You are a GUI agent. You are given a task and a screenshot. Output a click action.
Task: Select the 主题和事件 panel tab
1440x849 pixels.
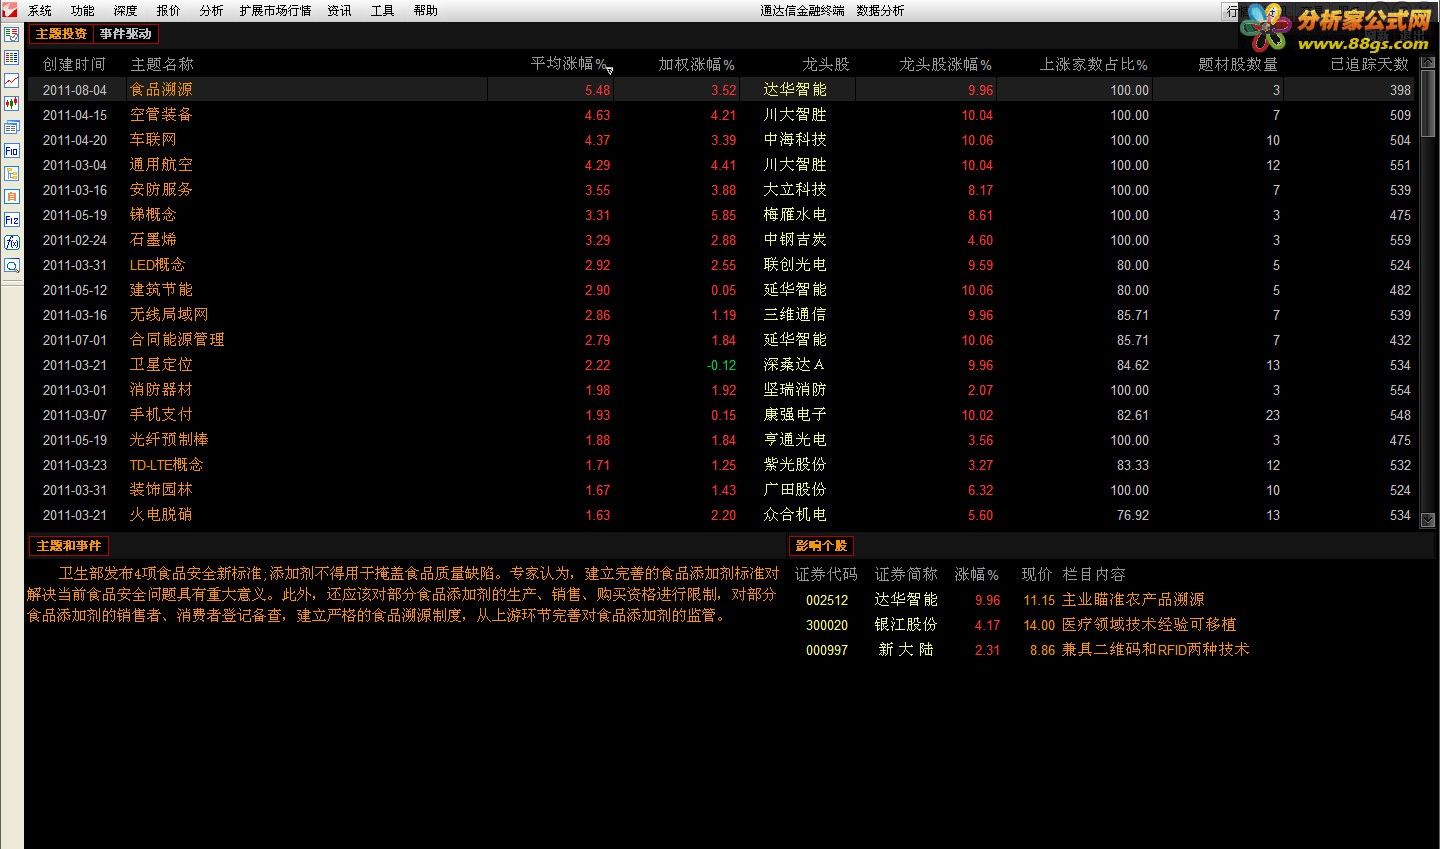pos(69,546)
